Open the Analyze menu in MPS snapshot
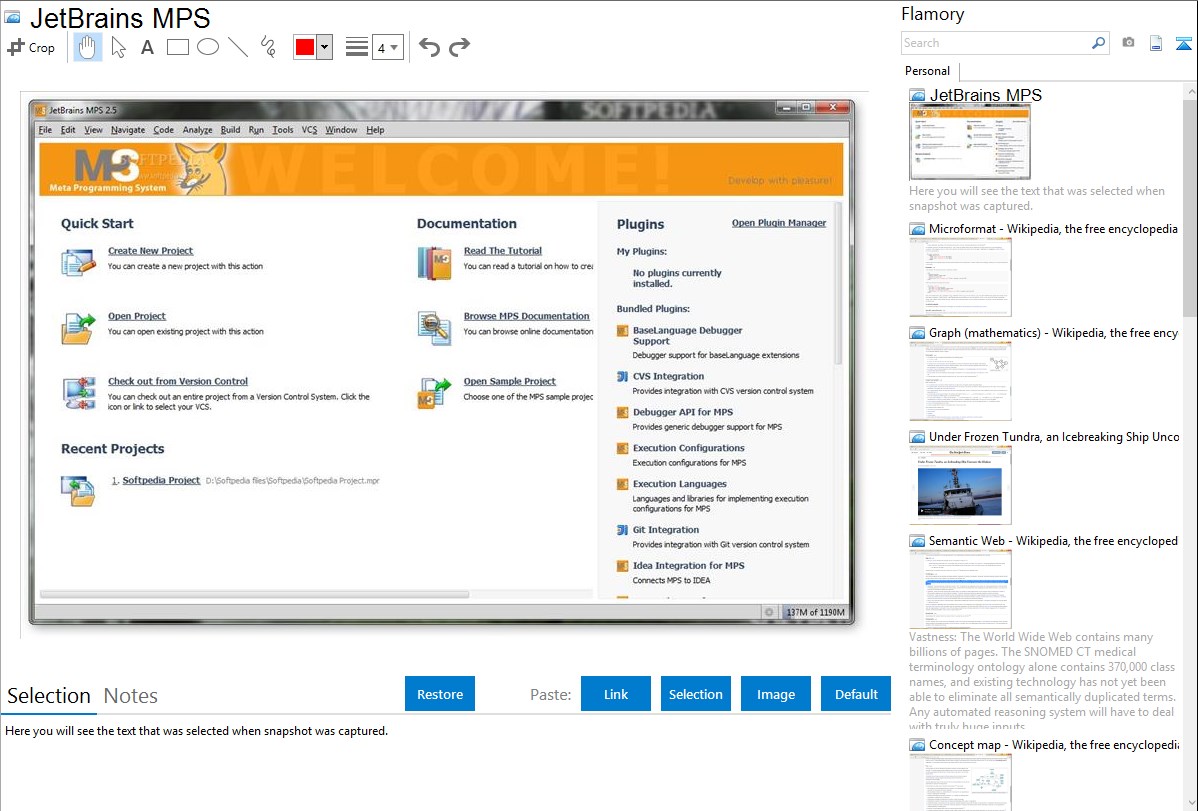The image size is (1198, 811). coord(197,130)
